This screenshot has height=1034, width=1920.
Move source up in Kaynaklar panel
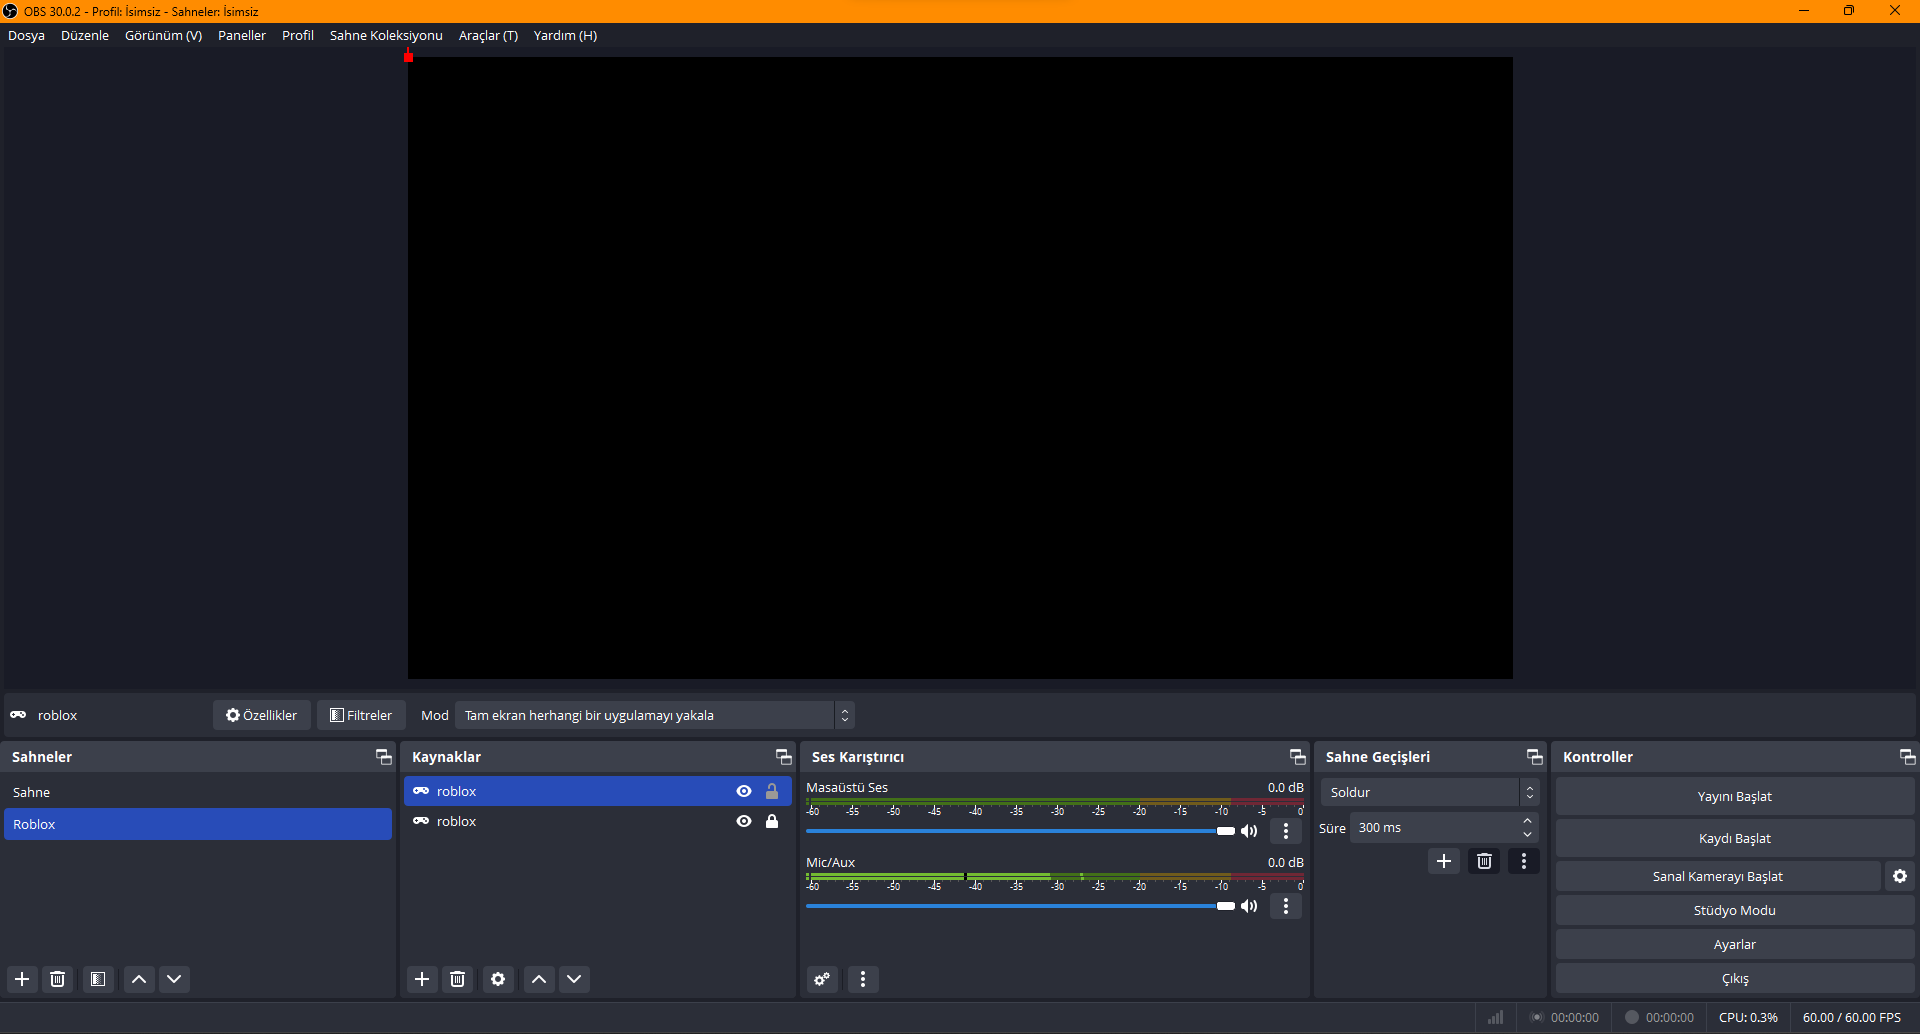pyautogui.click(x=539, y=979)
